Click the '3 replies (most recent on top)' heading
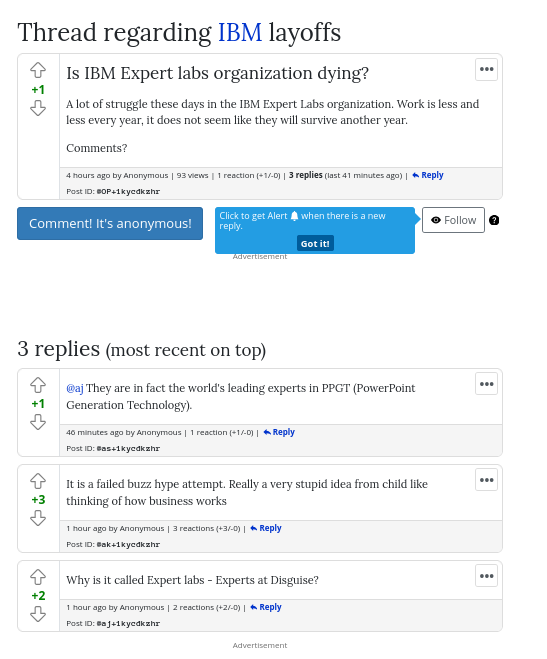Viewport: 547px width, 659px height. [x=142, y=349]
